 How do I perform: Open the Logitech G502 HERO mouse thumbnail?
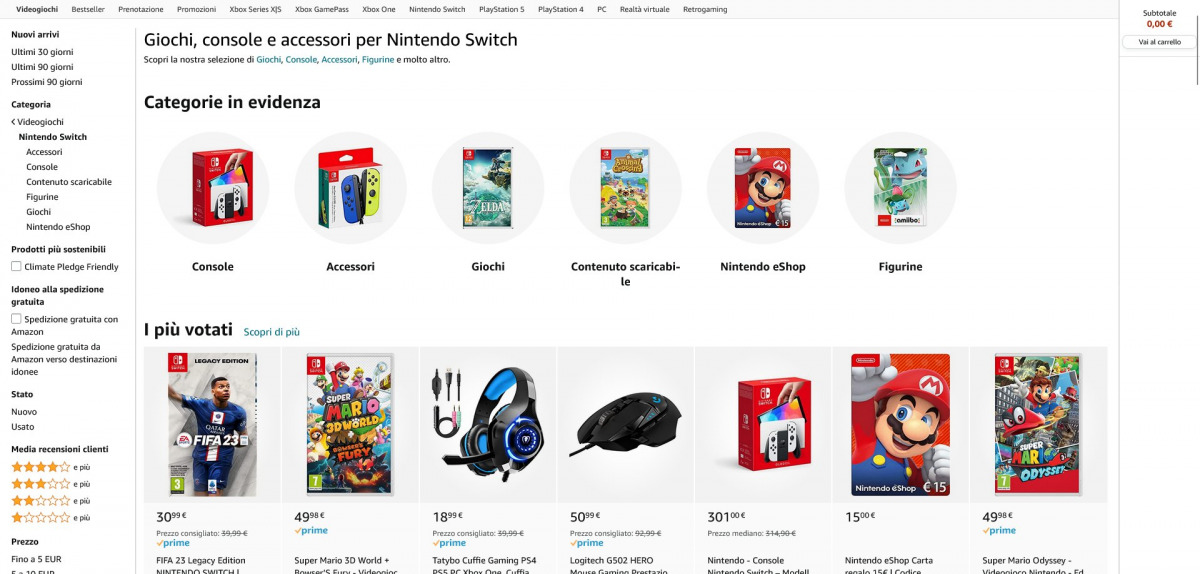coord(625,424)
